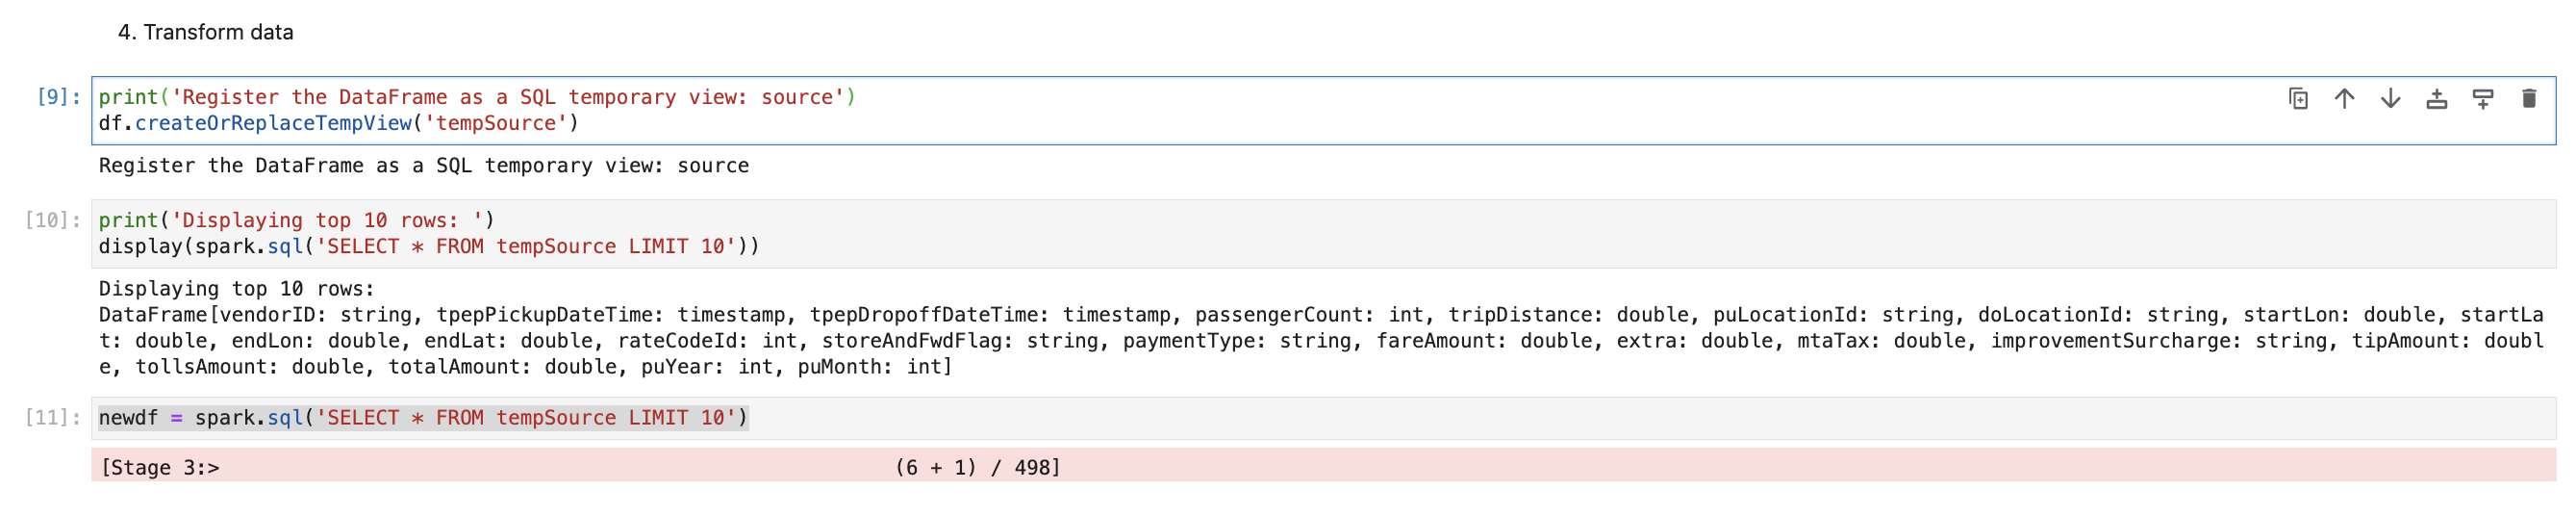This screenshot has height=516, width=2576.
Task: Move the selected cell down
Action: tap(2390, 98)
